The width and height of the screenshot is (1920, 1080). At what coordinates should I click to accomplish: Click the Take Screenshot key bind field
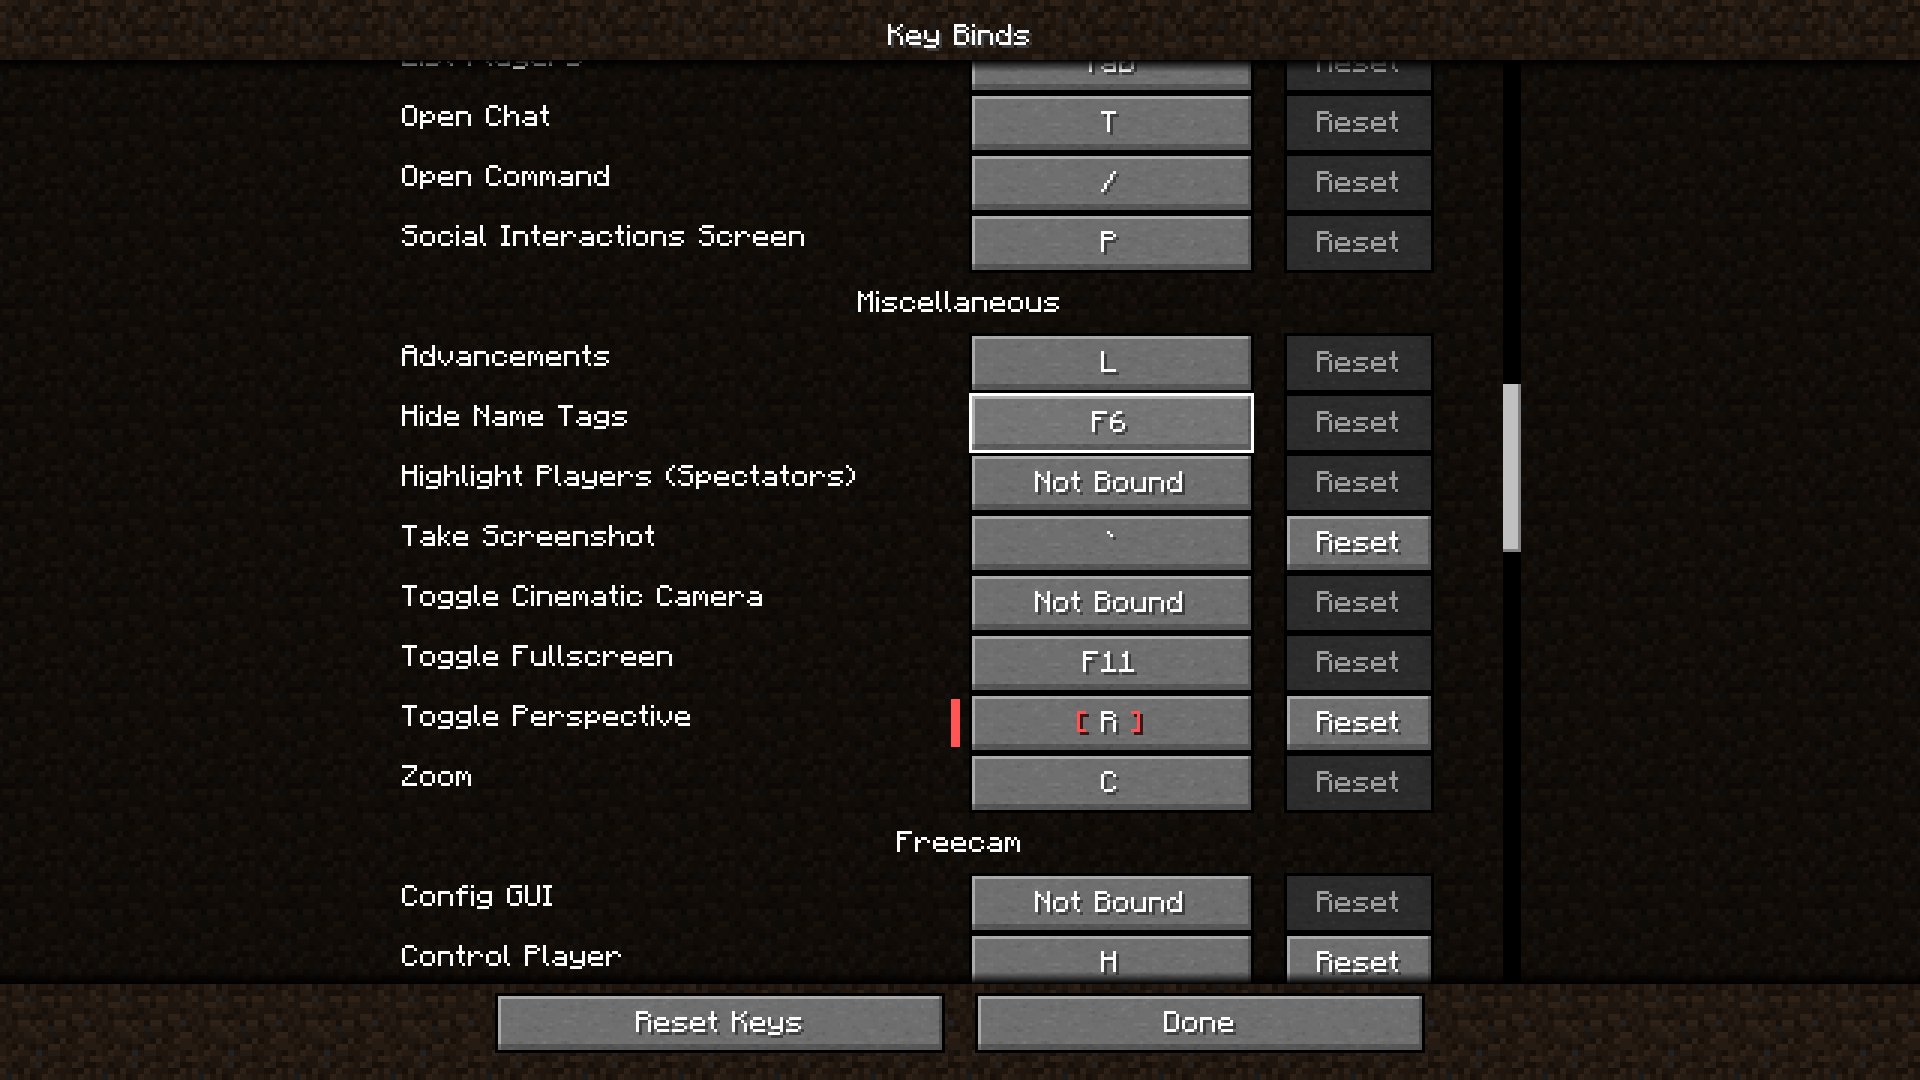pyautogui.click(x=1108, y=541)
